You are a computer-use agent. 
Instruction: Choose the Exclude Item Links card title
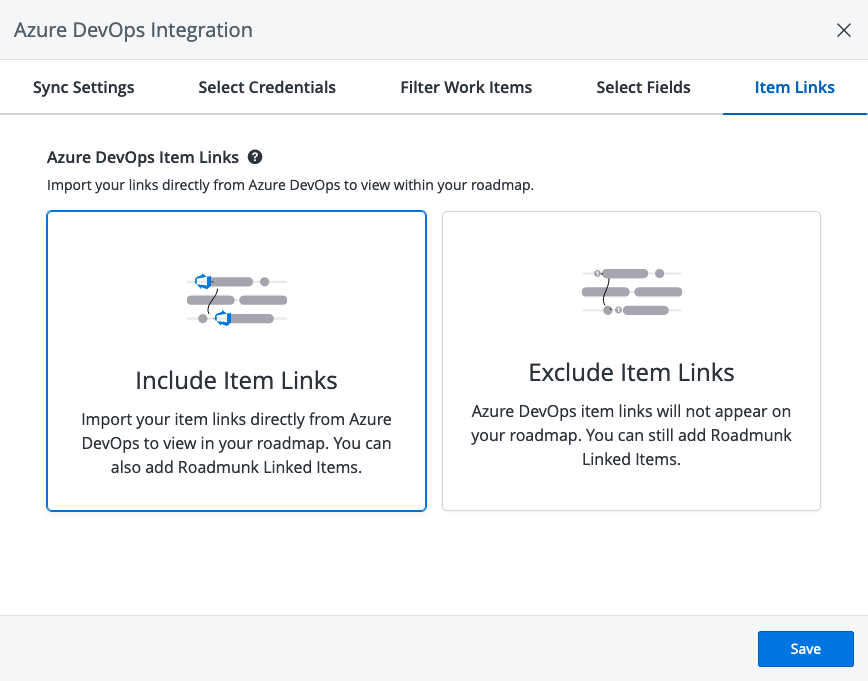coord(631,373)
